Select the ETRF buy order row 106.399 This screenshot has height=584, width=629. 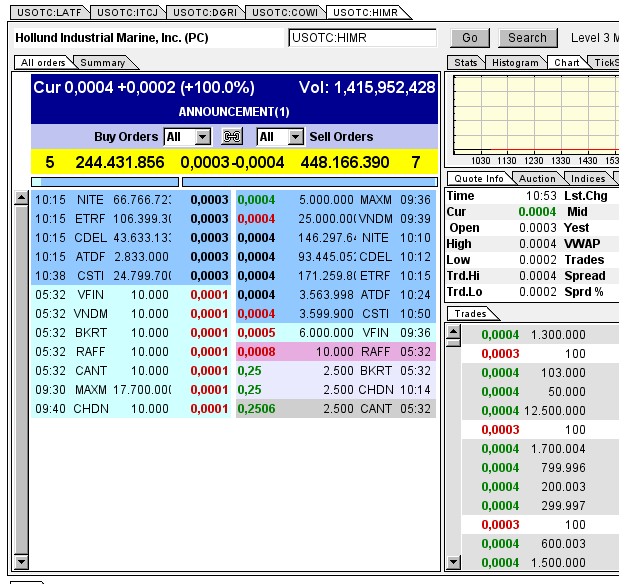point(131,219)
